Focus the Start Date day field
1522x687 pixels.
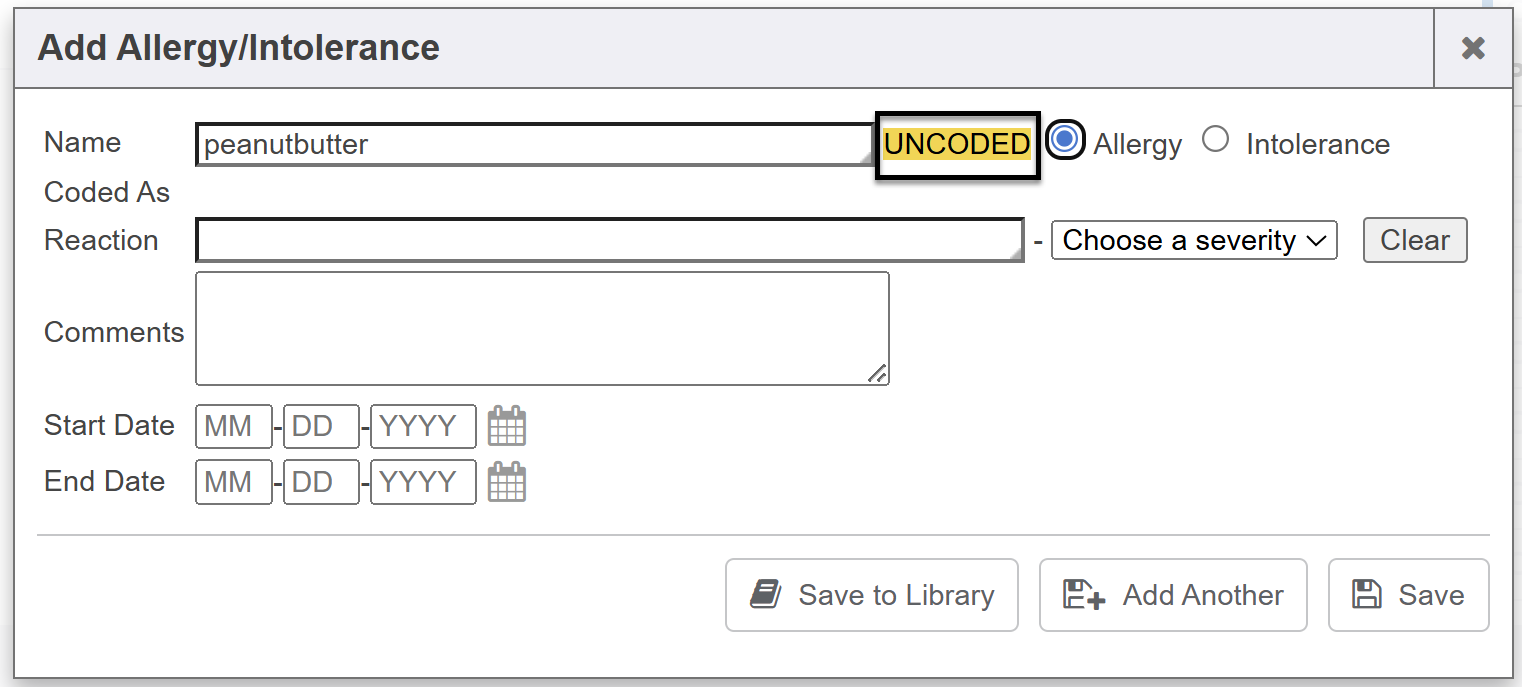pos(320,426)
